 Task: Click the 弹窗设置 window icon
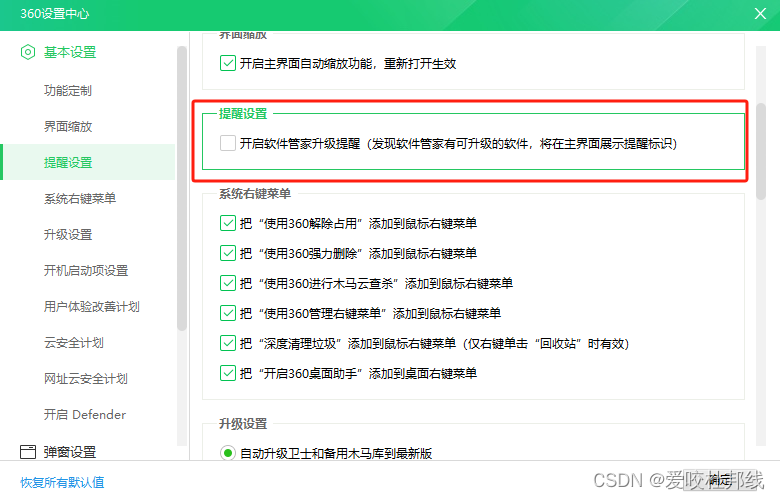point(28,452)
